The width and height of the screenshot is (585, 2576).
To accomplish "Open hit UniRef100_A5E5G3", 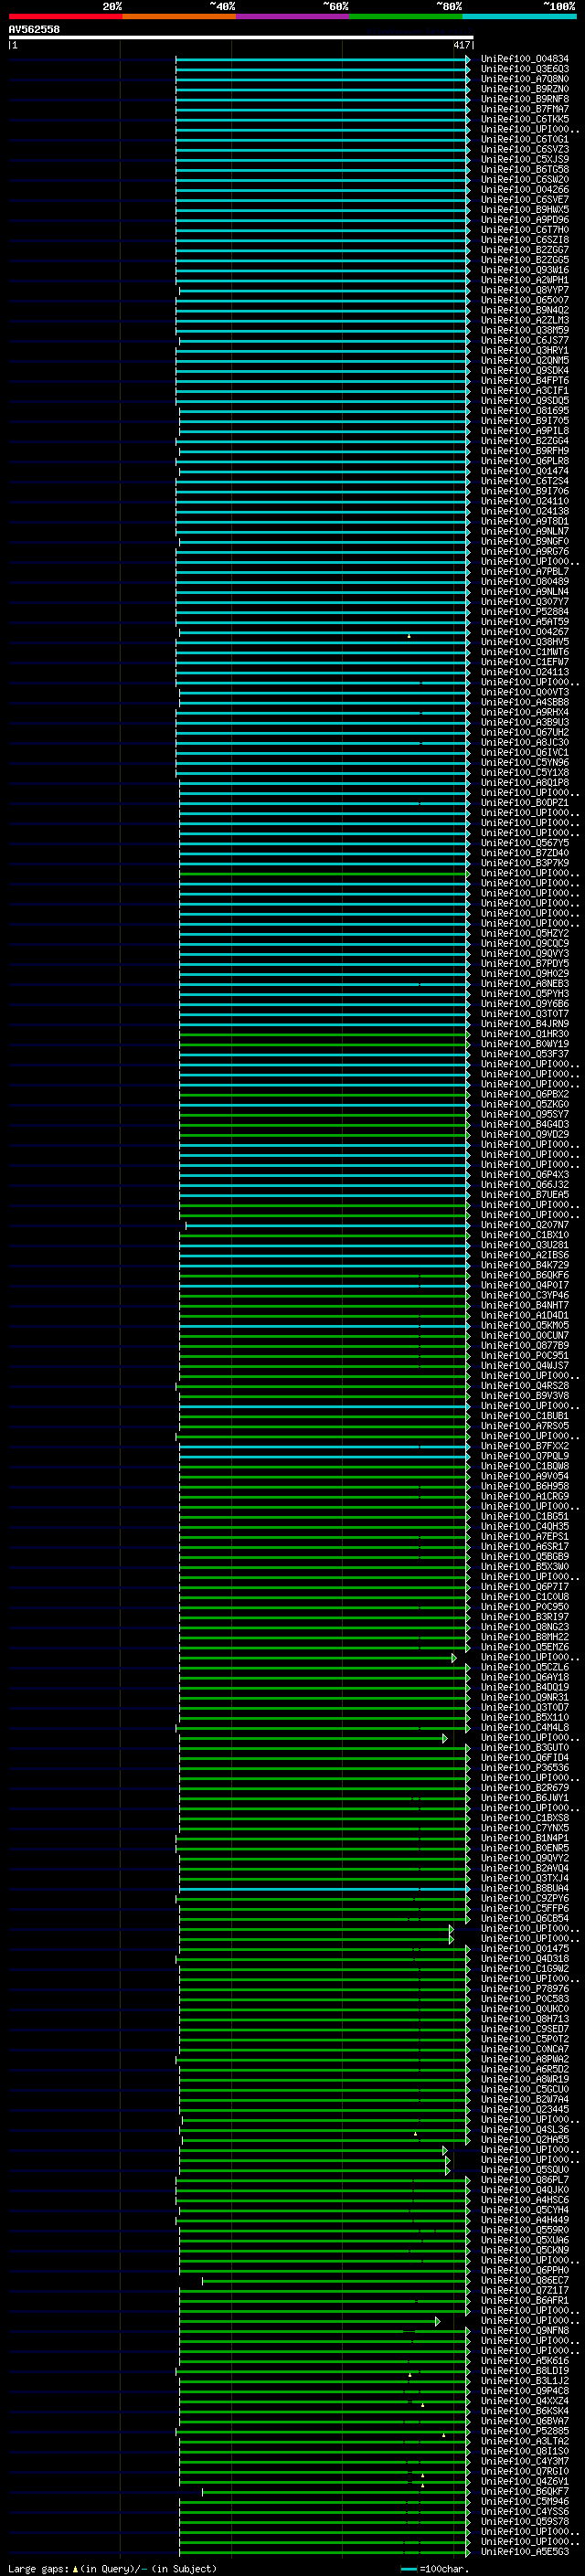I will tap(525, 2552).
